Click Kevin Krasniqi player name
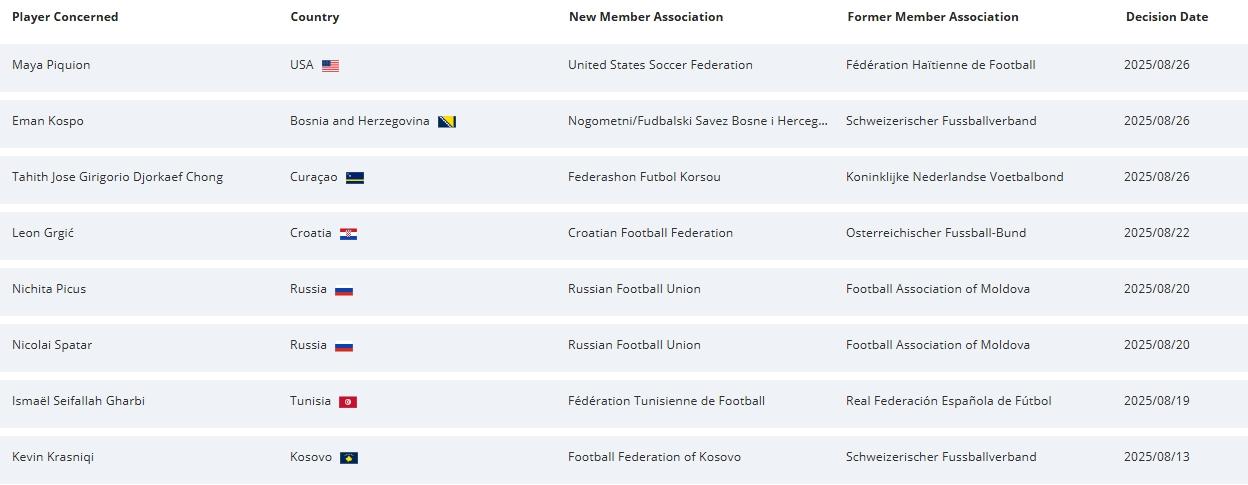 point(53,457)
